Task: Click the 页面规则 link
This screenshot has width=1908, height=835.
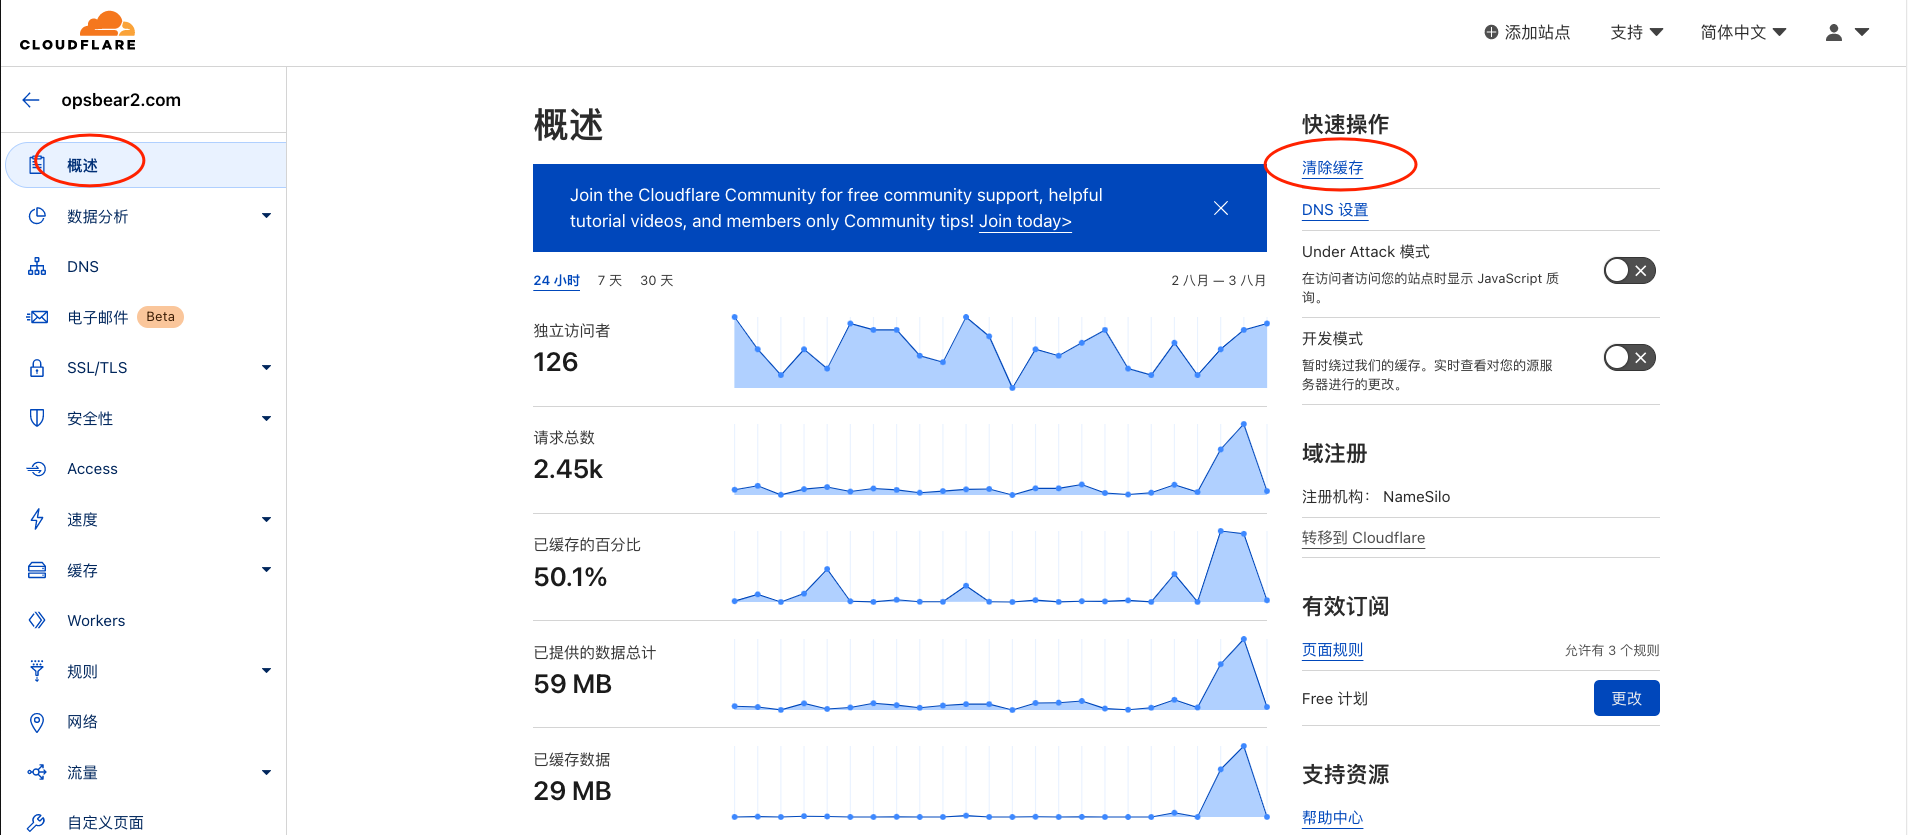Action: (1332, 650)
